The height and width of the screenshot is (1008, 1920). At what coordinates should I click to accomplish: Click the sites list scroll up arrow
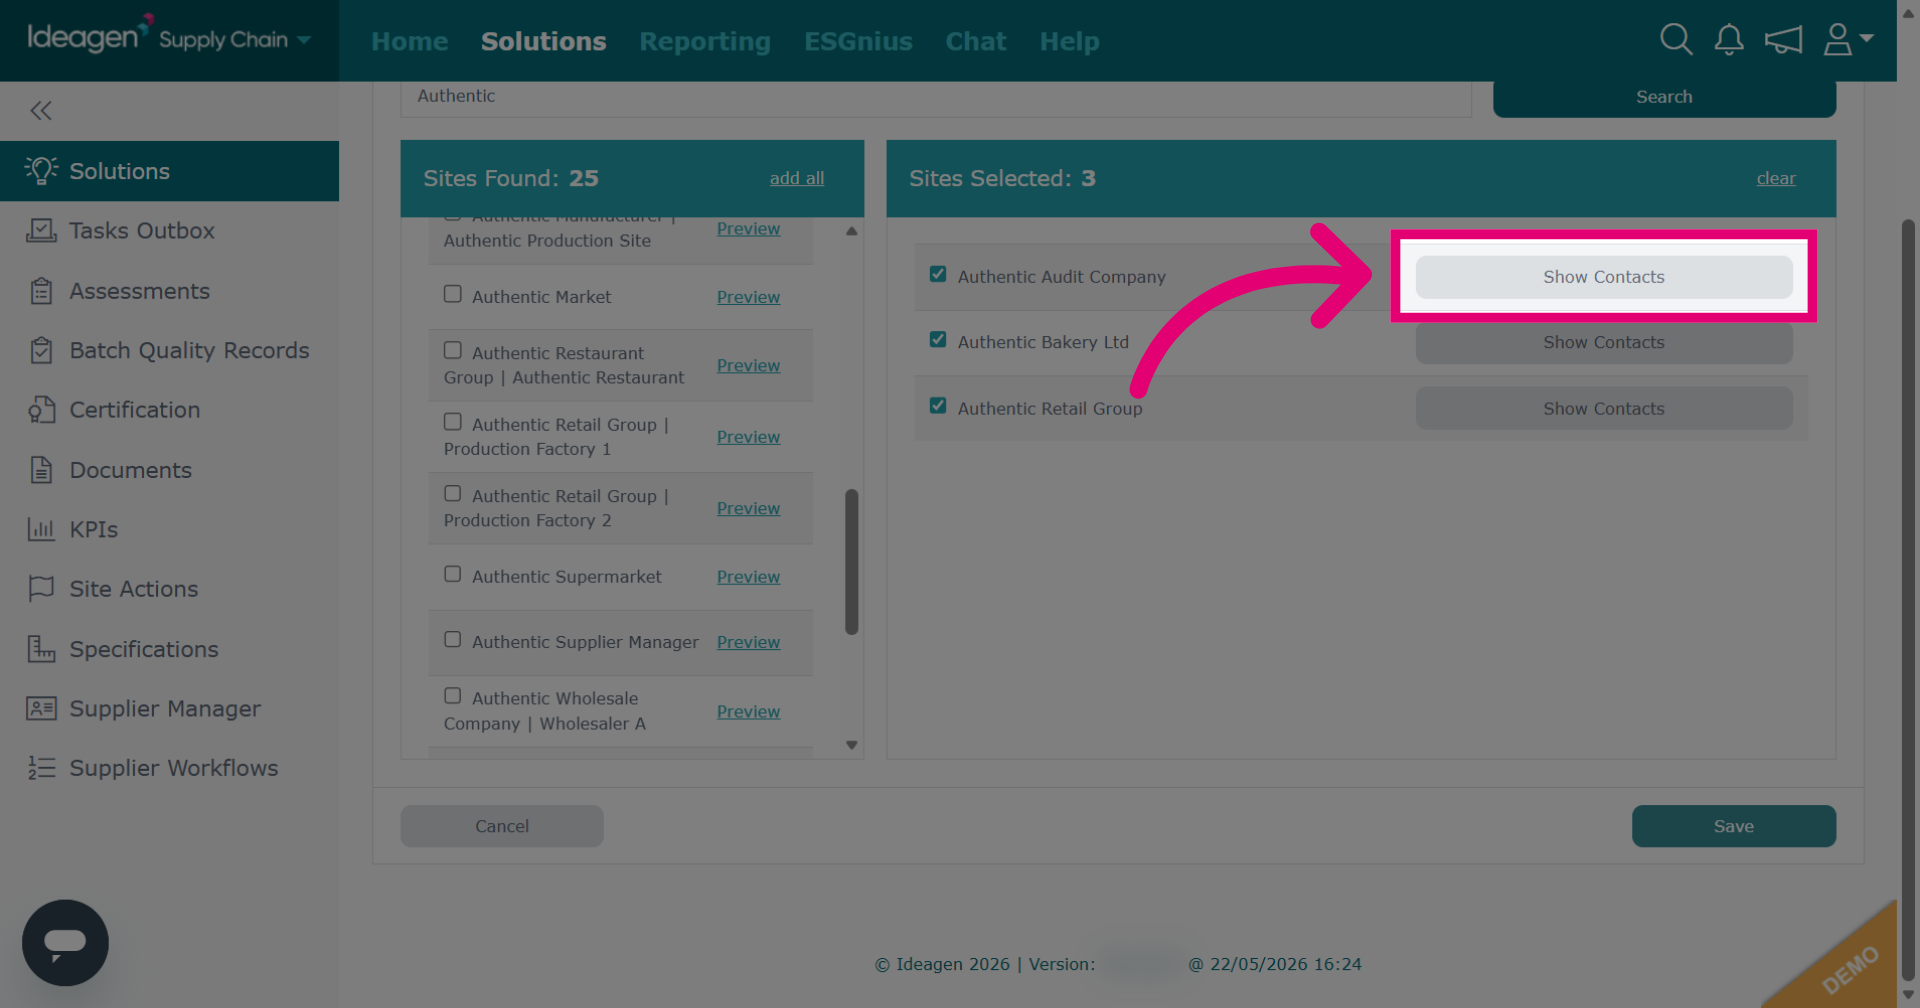pos(852,231)
